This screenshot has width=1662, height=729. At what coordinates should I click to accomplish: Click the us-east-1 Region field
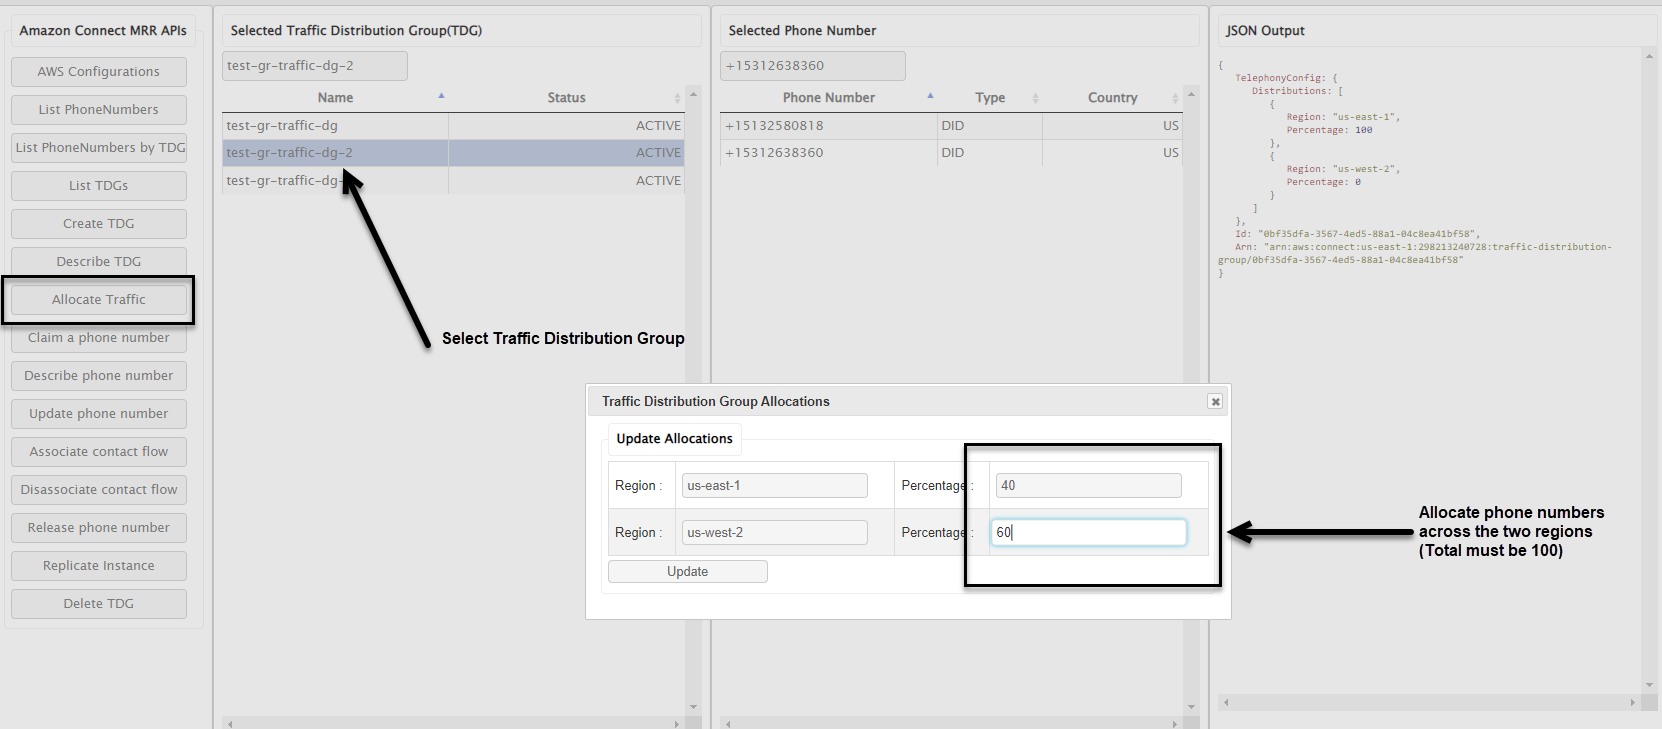(775, 486)
